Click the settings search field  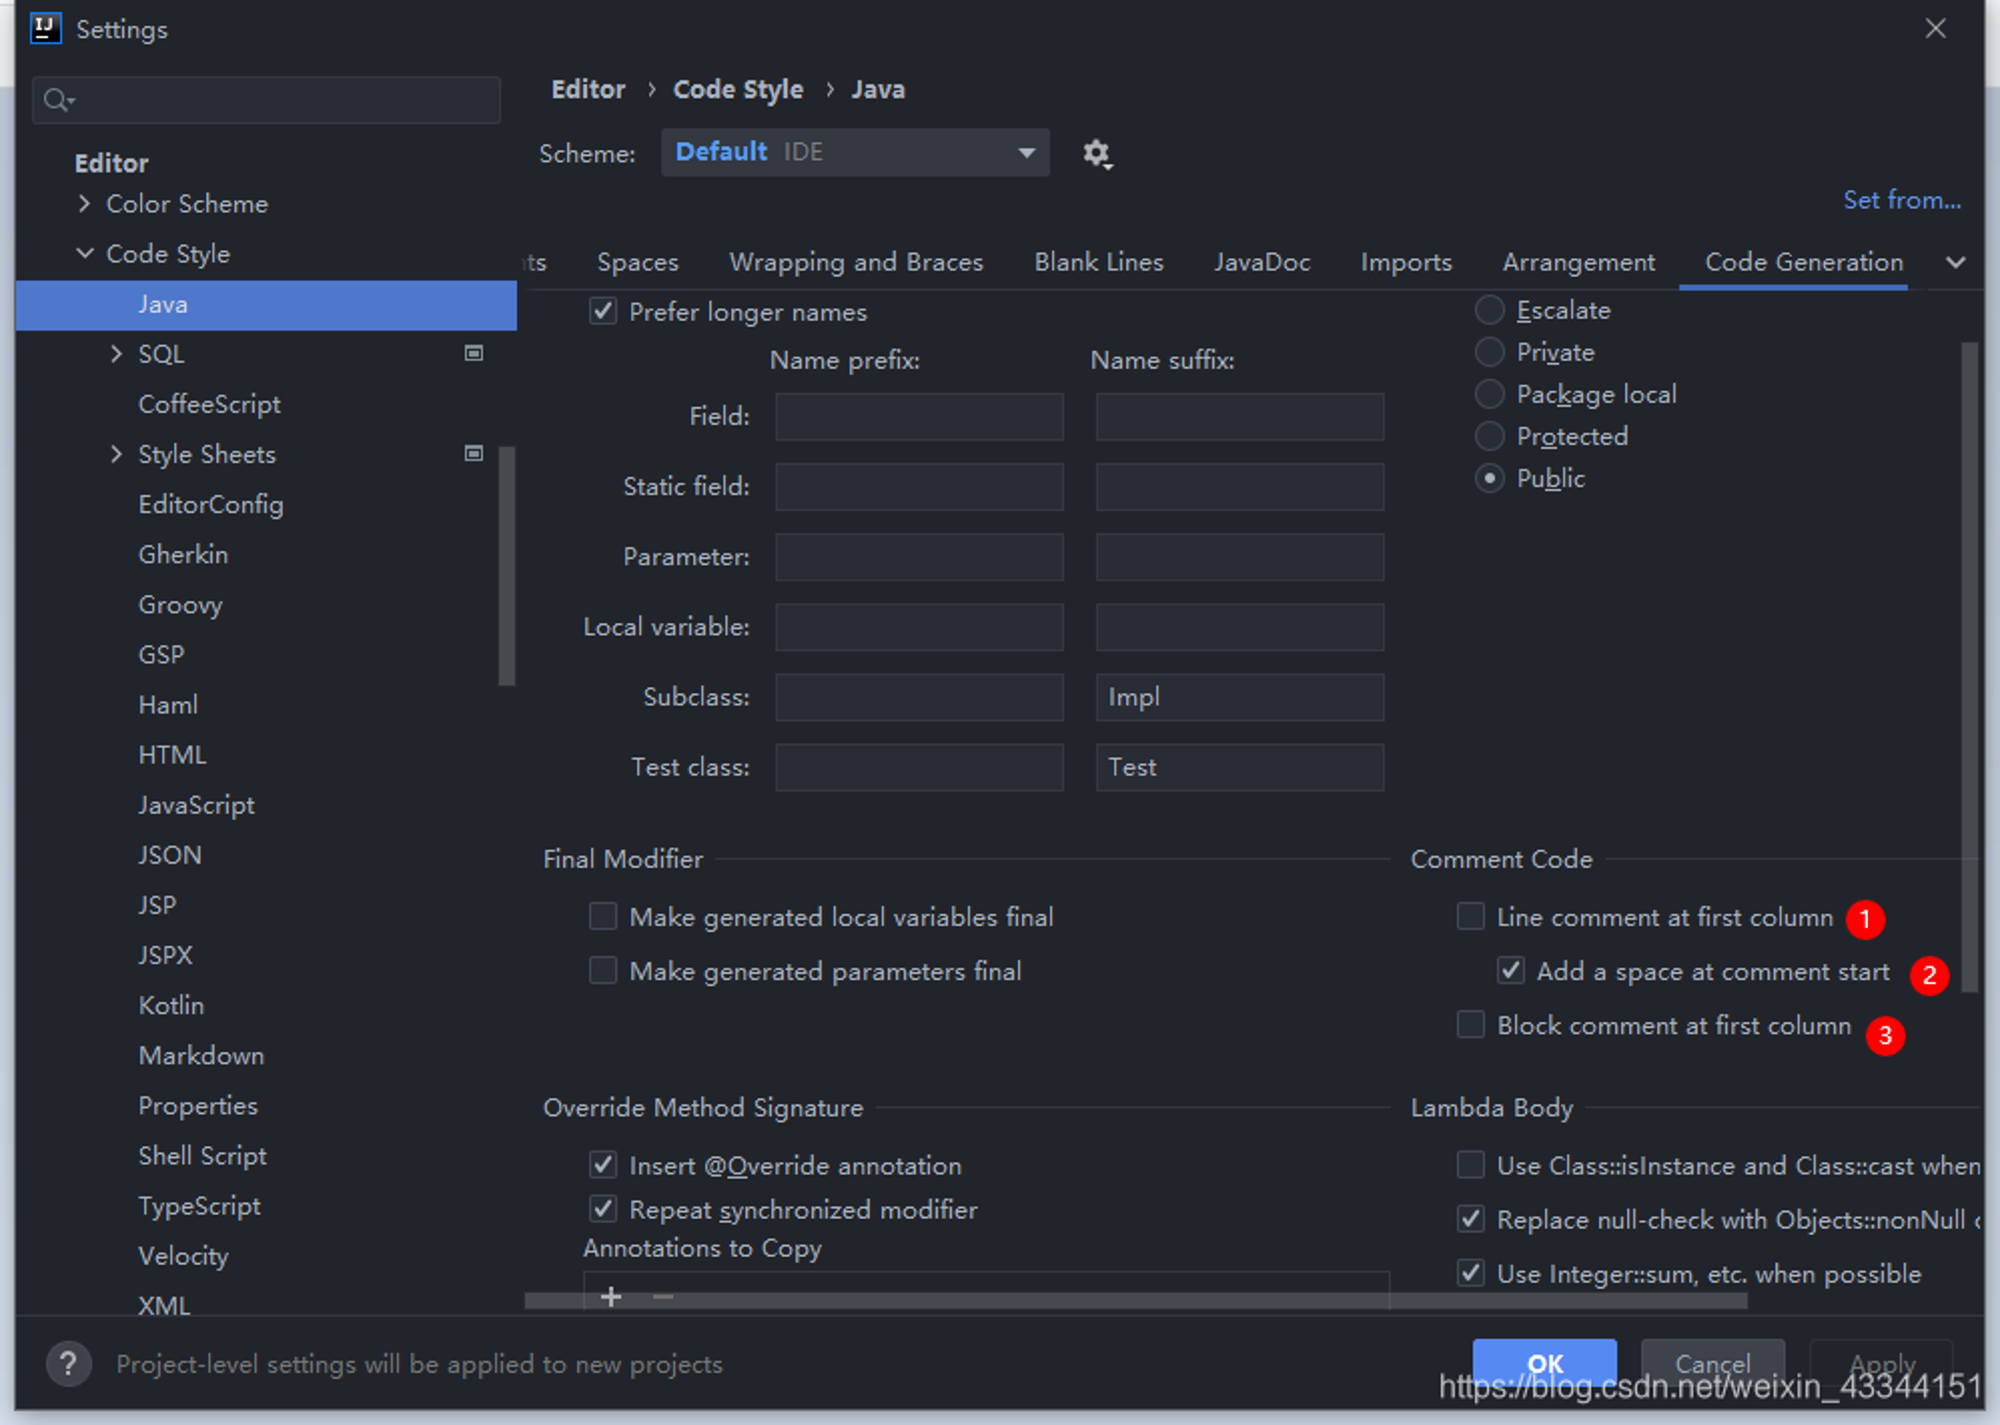[x=266, y=100]
